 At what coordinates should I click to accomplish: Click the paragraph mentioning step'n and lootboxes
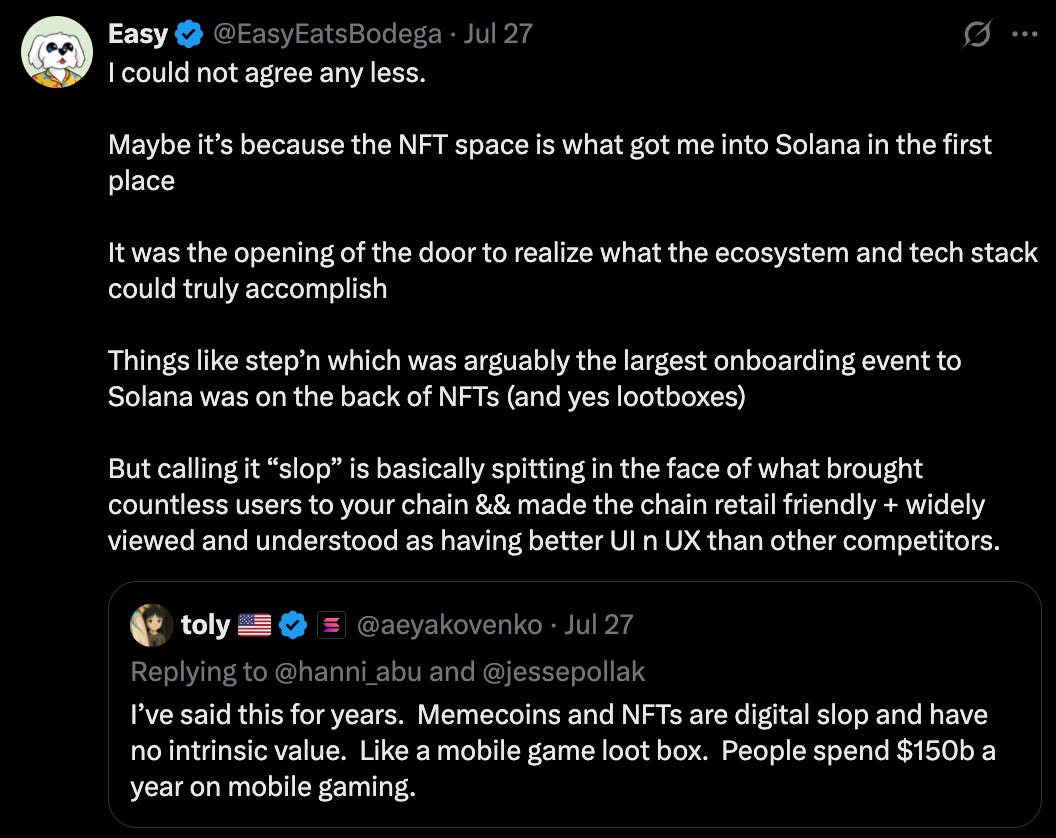click(534, 378)
